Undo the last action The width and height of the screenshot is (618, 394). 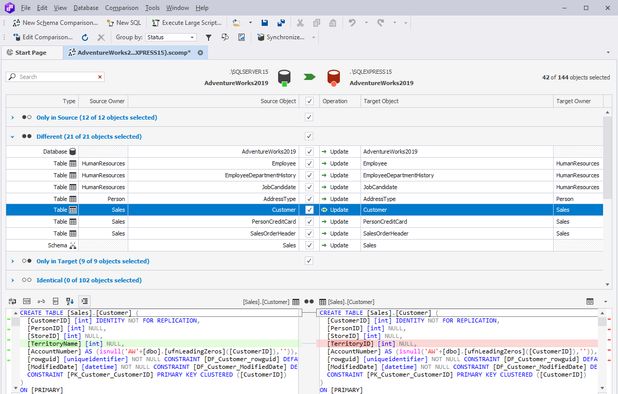tap(352, 23)
